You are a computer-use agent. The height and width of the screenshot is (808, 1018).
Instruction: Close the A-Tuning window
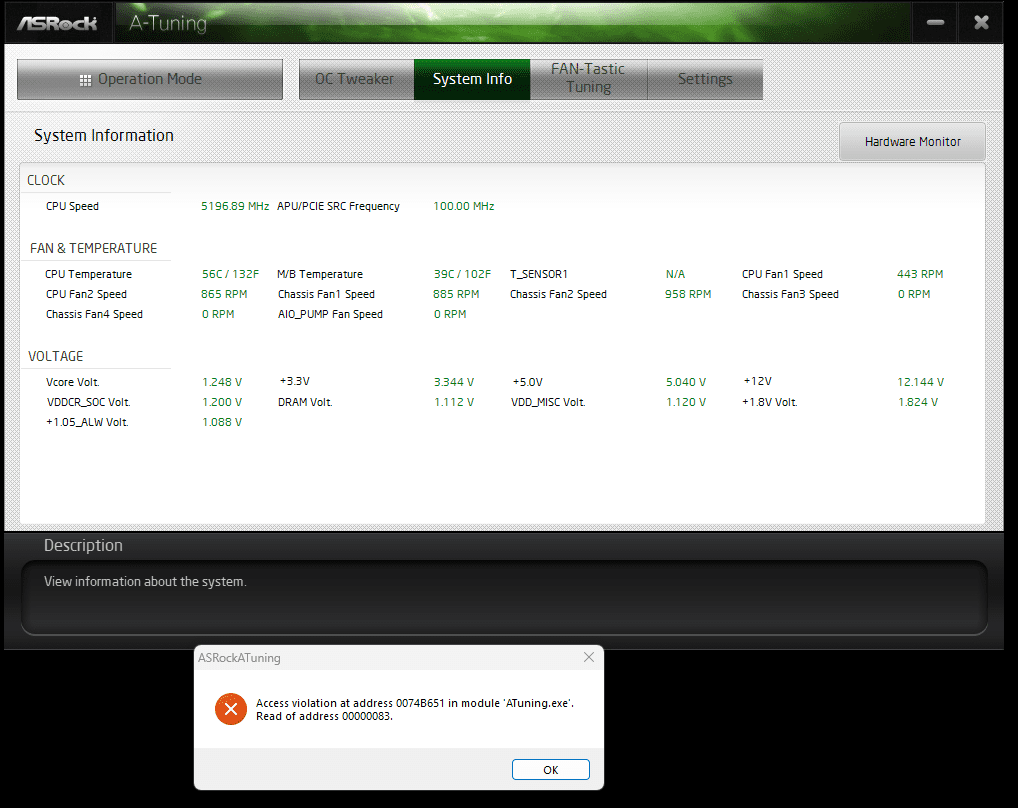pos(981,23)
